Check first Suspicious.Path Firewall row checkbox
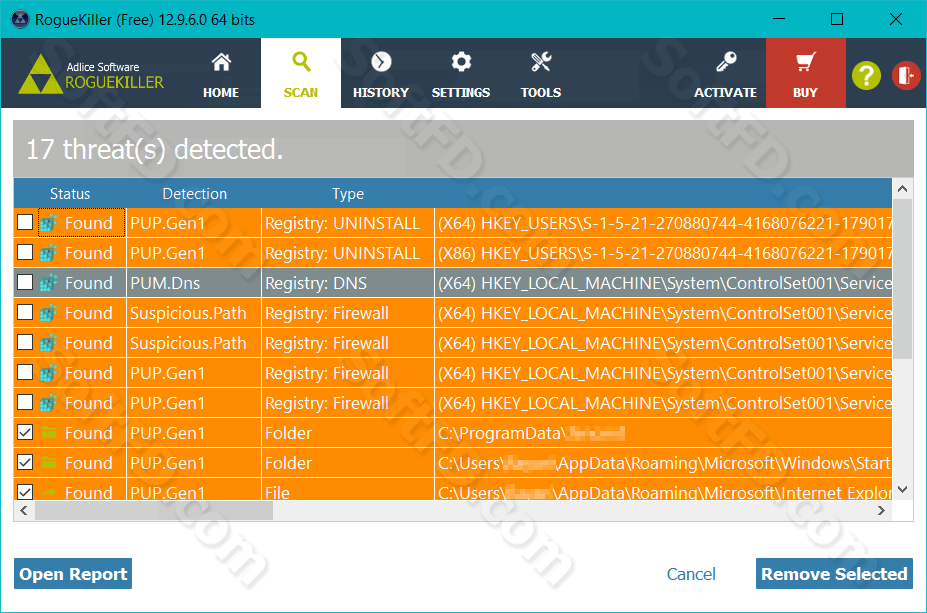927x613 pixels. click(25, 312)
